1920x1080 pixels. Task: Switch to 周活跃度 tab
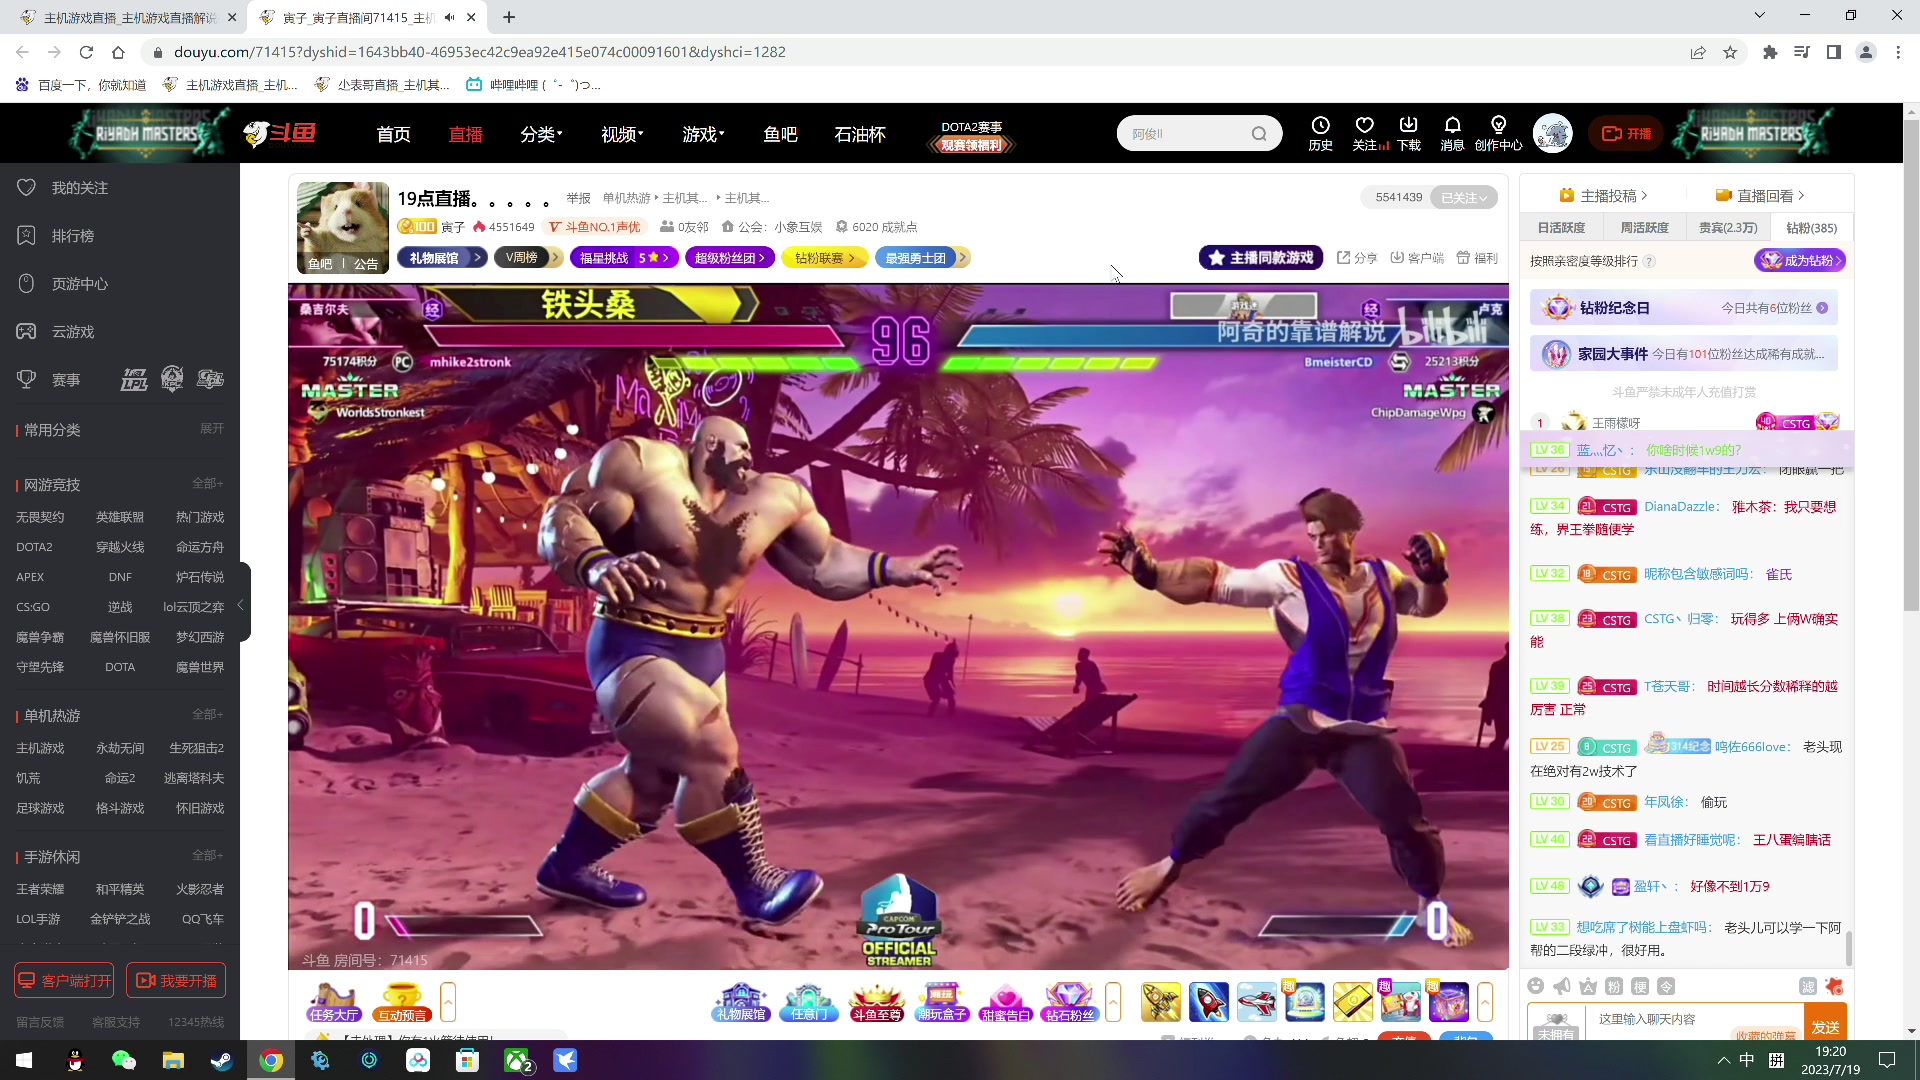(1644, 228)
